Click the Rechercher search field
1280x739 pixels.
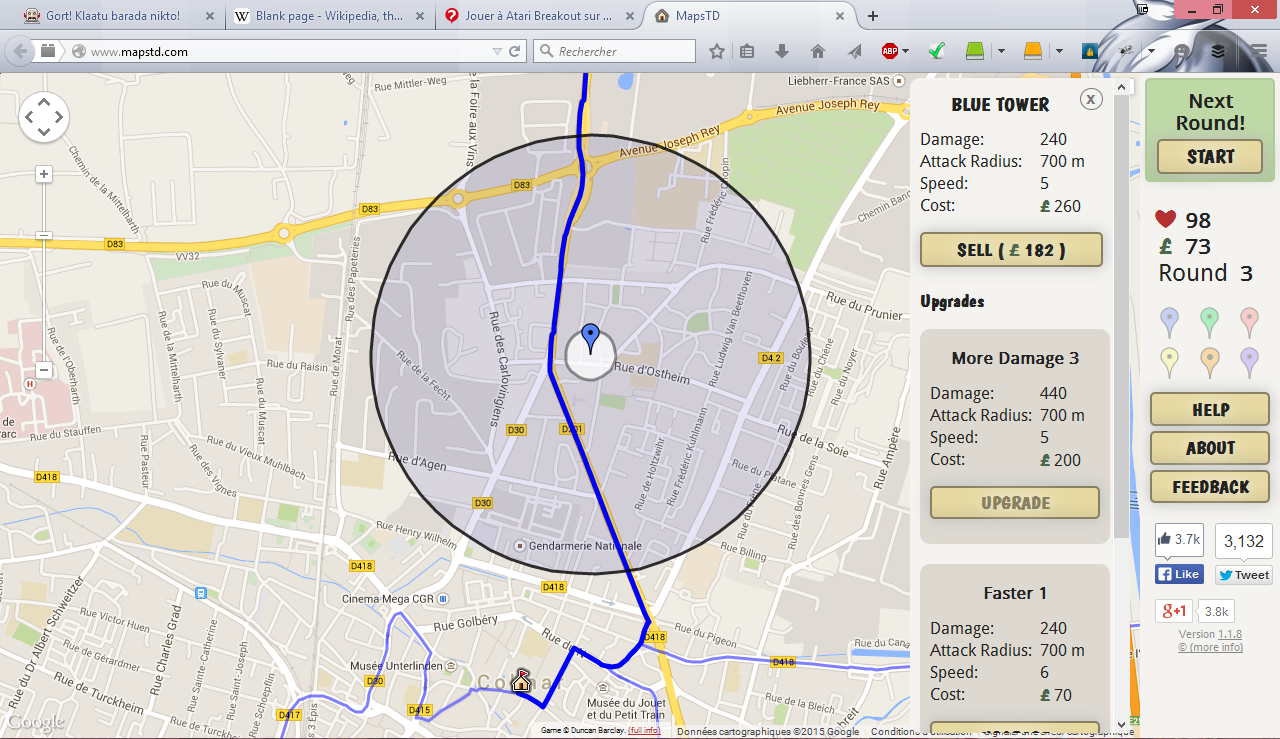point(615,51)
